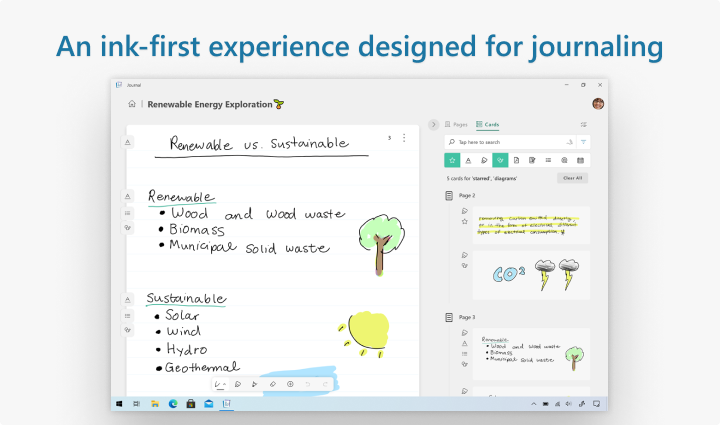The image size is (720, 425).
Task: Open the Page 3 group header
Action: pyautogui.click(x=460, y=317)
